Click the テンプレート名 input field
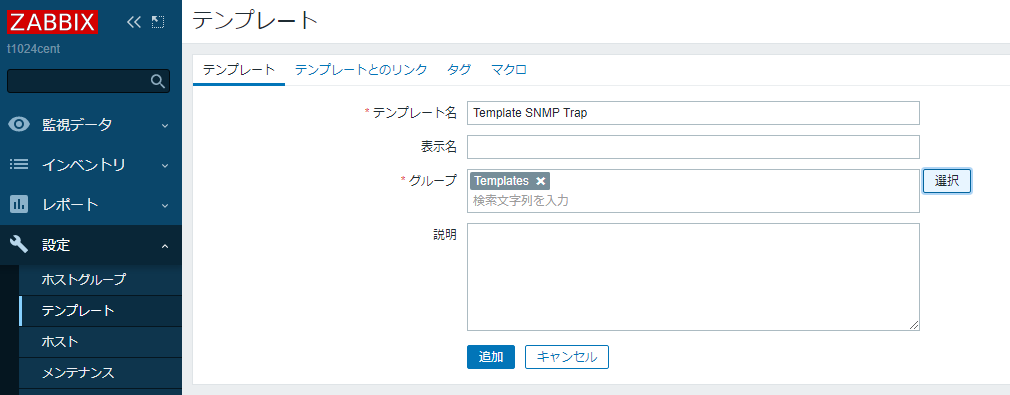The height and width of the screenshot is (395, 1010). 693,113
